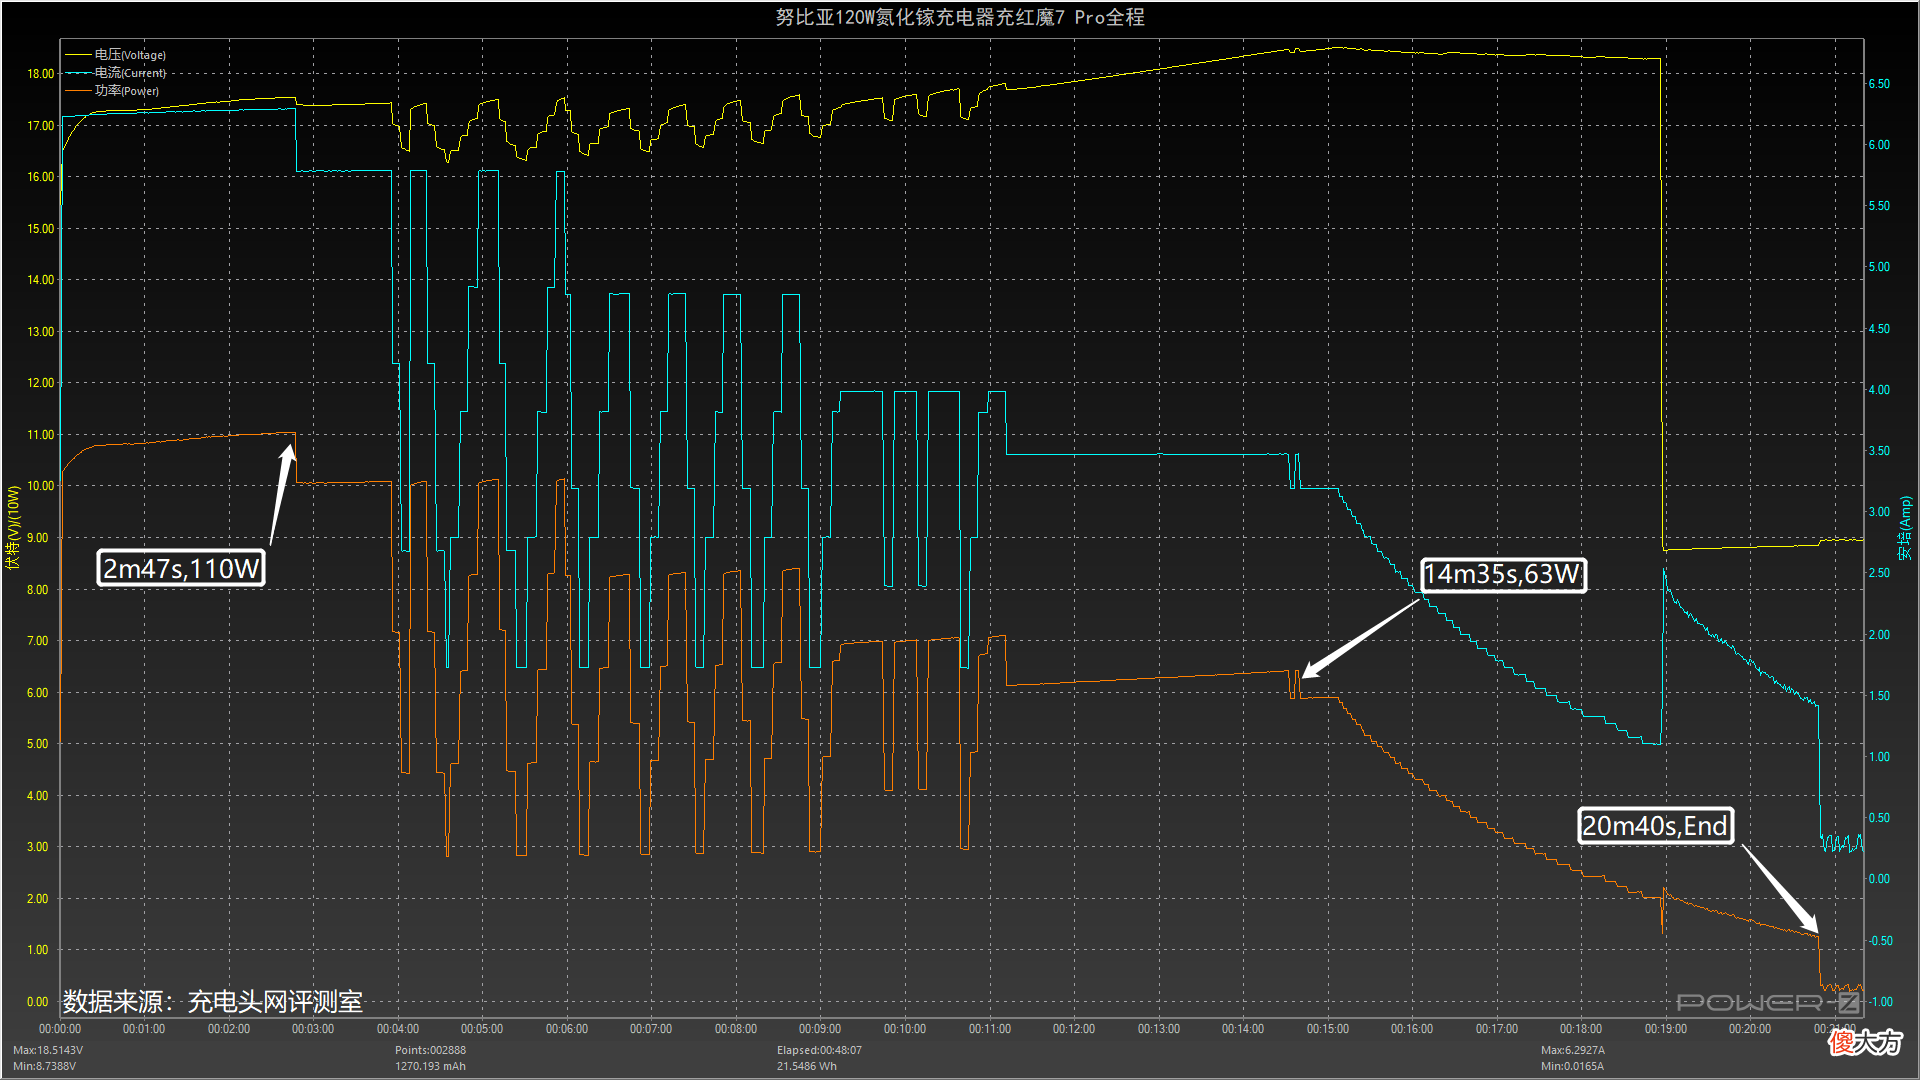This screenshot has height=1080, width=1920.
Task: Click the Min:8.7388V status readout
Action: click(x=45, y=1066)
